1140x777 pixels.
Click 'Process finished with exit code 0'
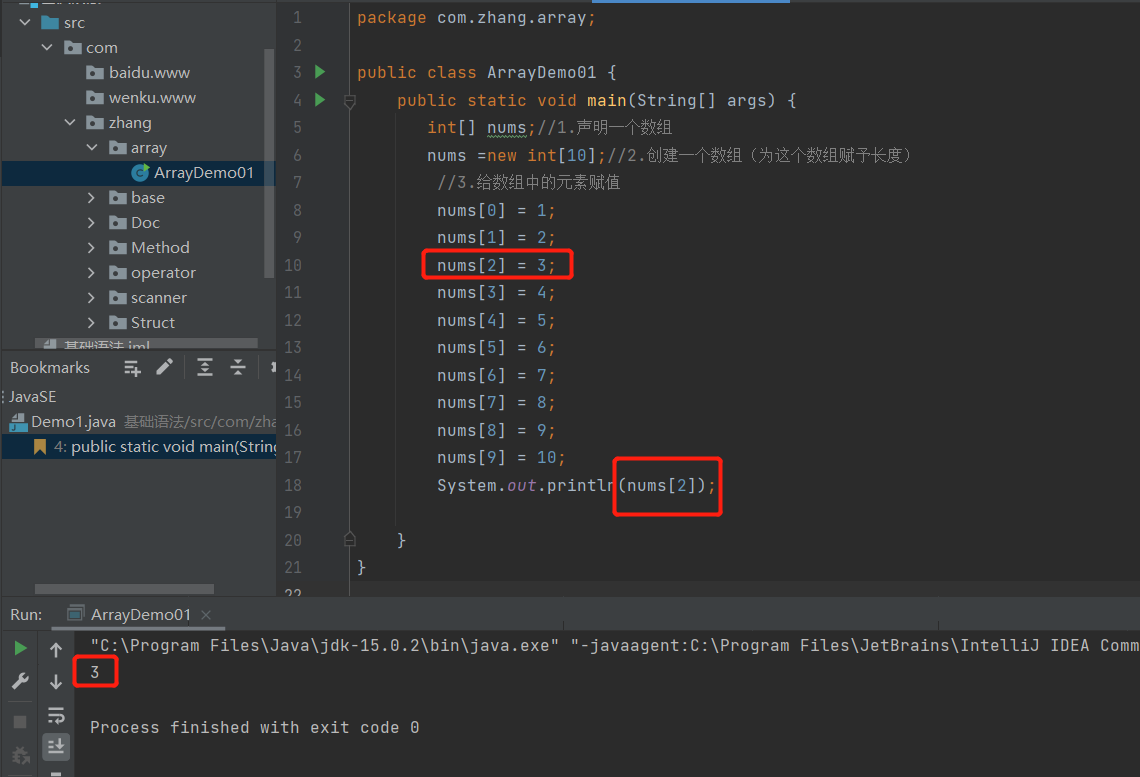coord(254,728)
